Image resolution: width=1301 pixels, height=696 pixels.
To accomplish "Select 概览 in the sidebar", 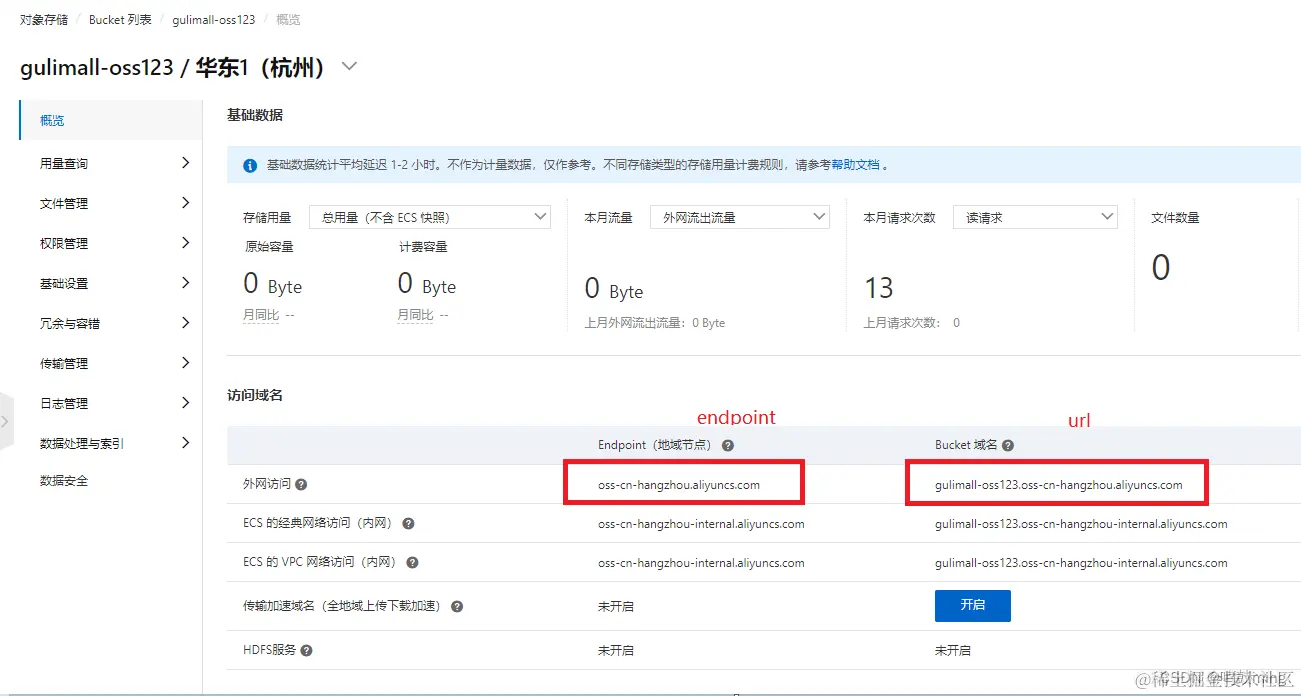I will coord(110,120).
